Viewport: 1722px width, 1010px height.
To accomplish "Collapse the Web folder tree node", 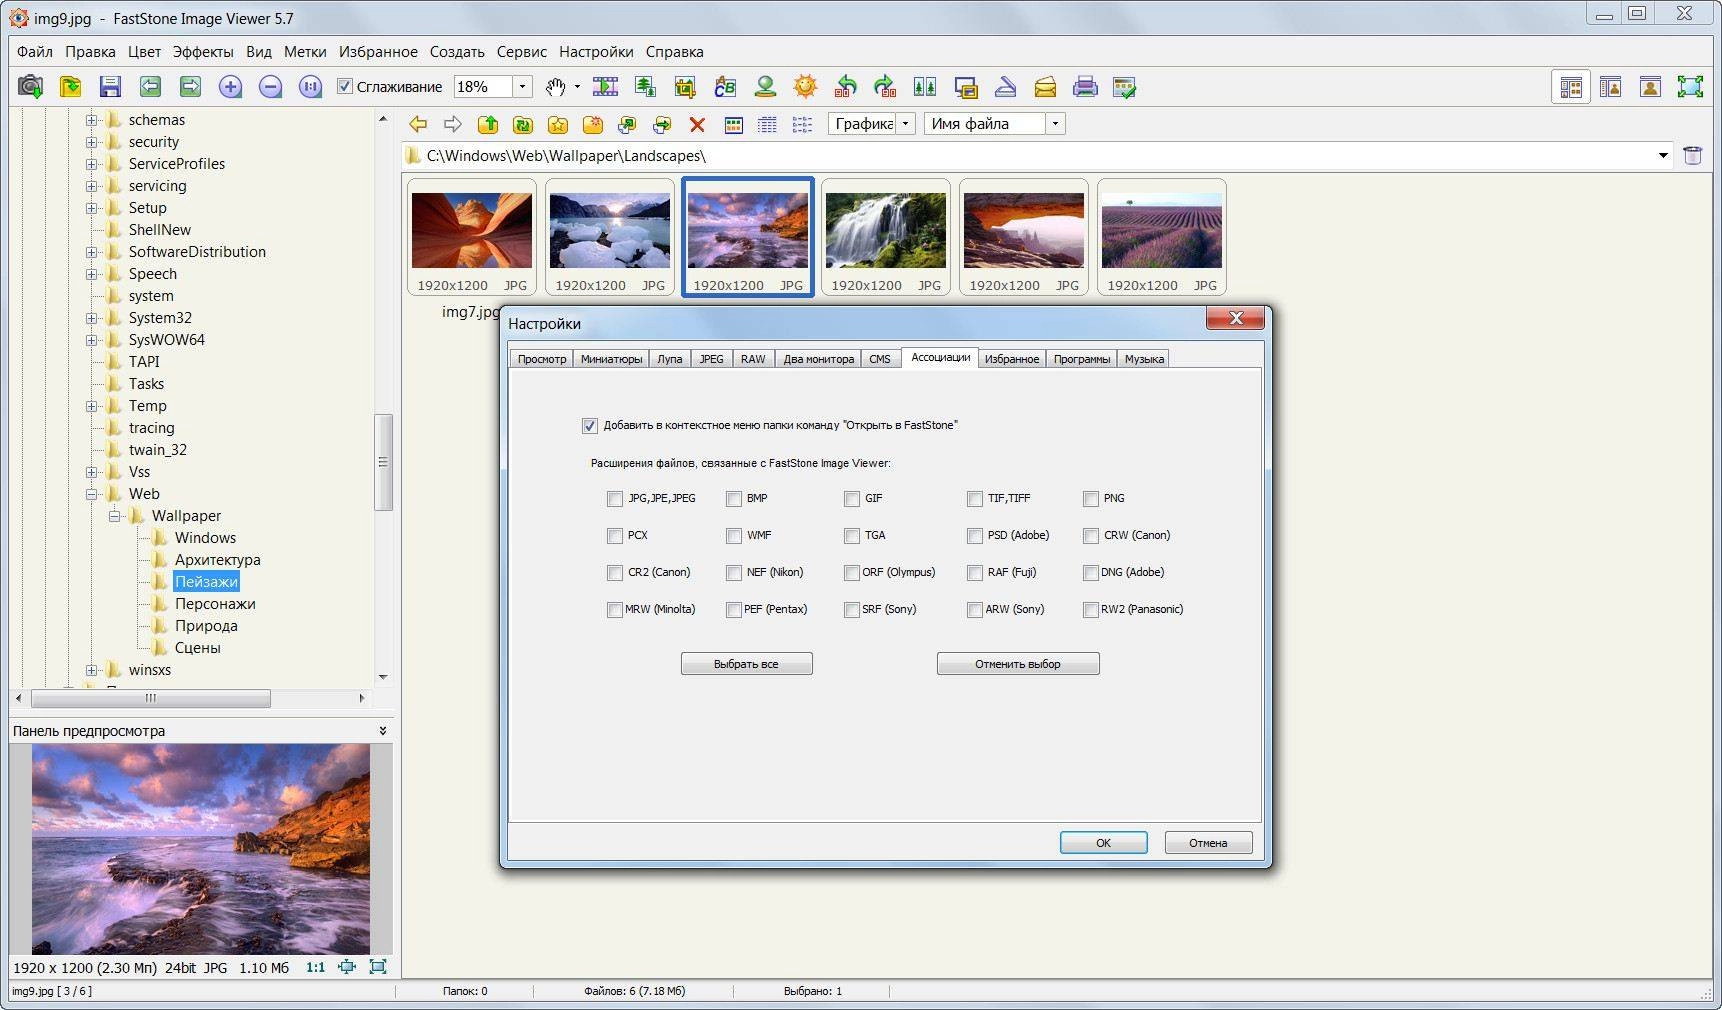I will (91, 494).
